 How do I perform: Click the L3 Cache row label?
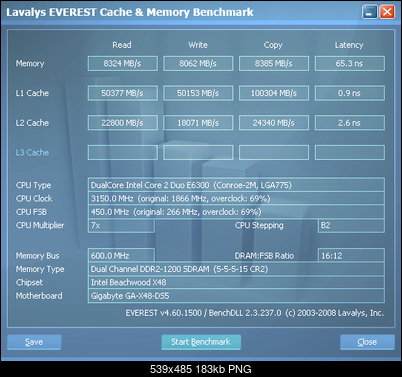(x=32, y=153)
